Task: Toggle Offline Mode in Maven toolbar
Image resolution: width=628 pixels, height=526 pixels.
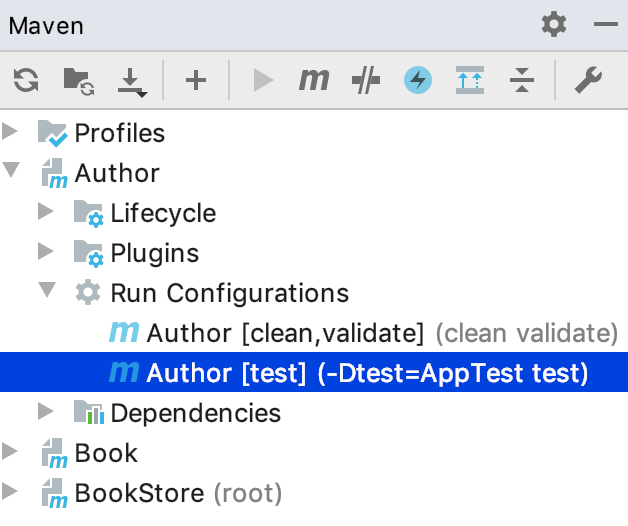Action: [367, 81]
